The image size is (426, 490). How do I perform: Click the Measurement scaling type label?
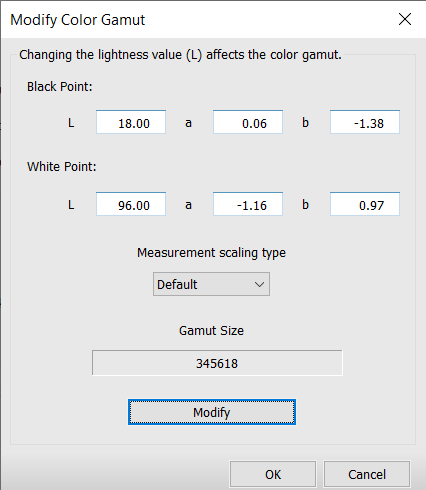click(x=211, y=253)
